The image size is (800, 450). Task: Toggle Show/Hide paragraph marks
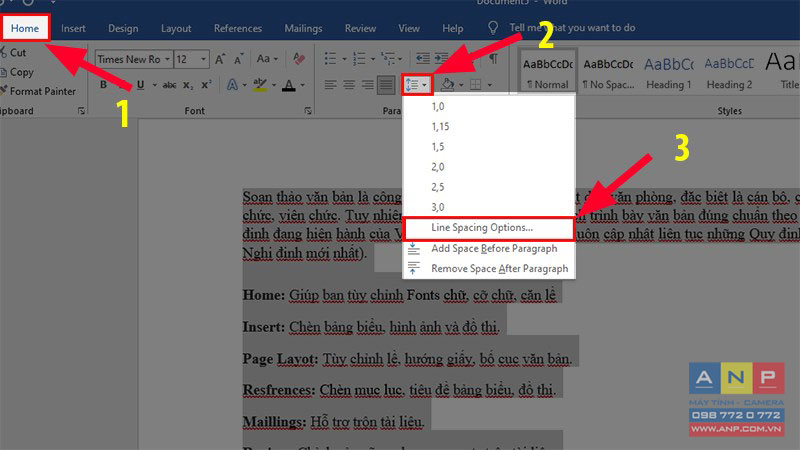494,59
